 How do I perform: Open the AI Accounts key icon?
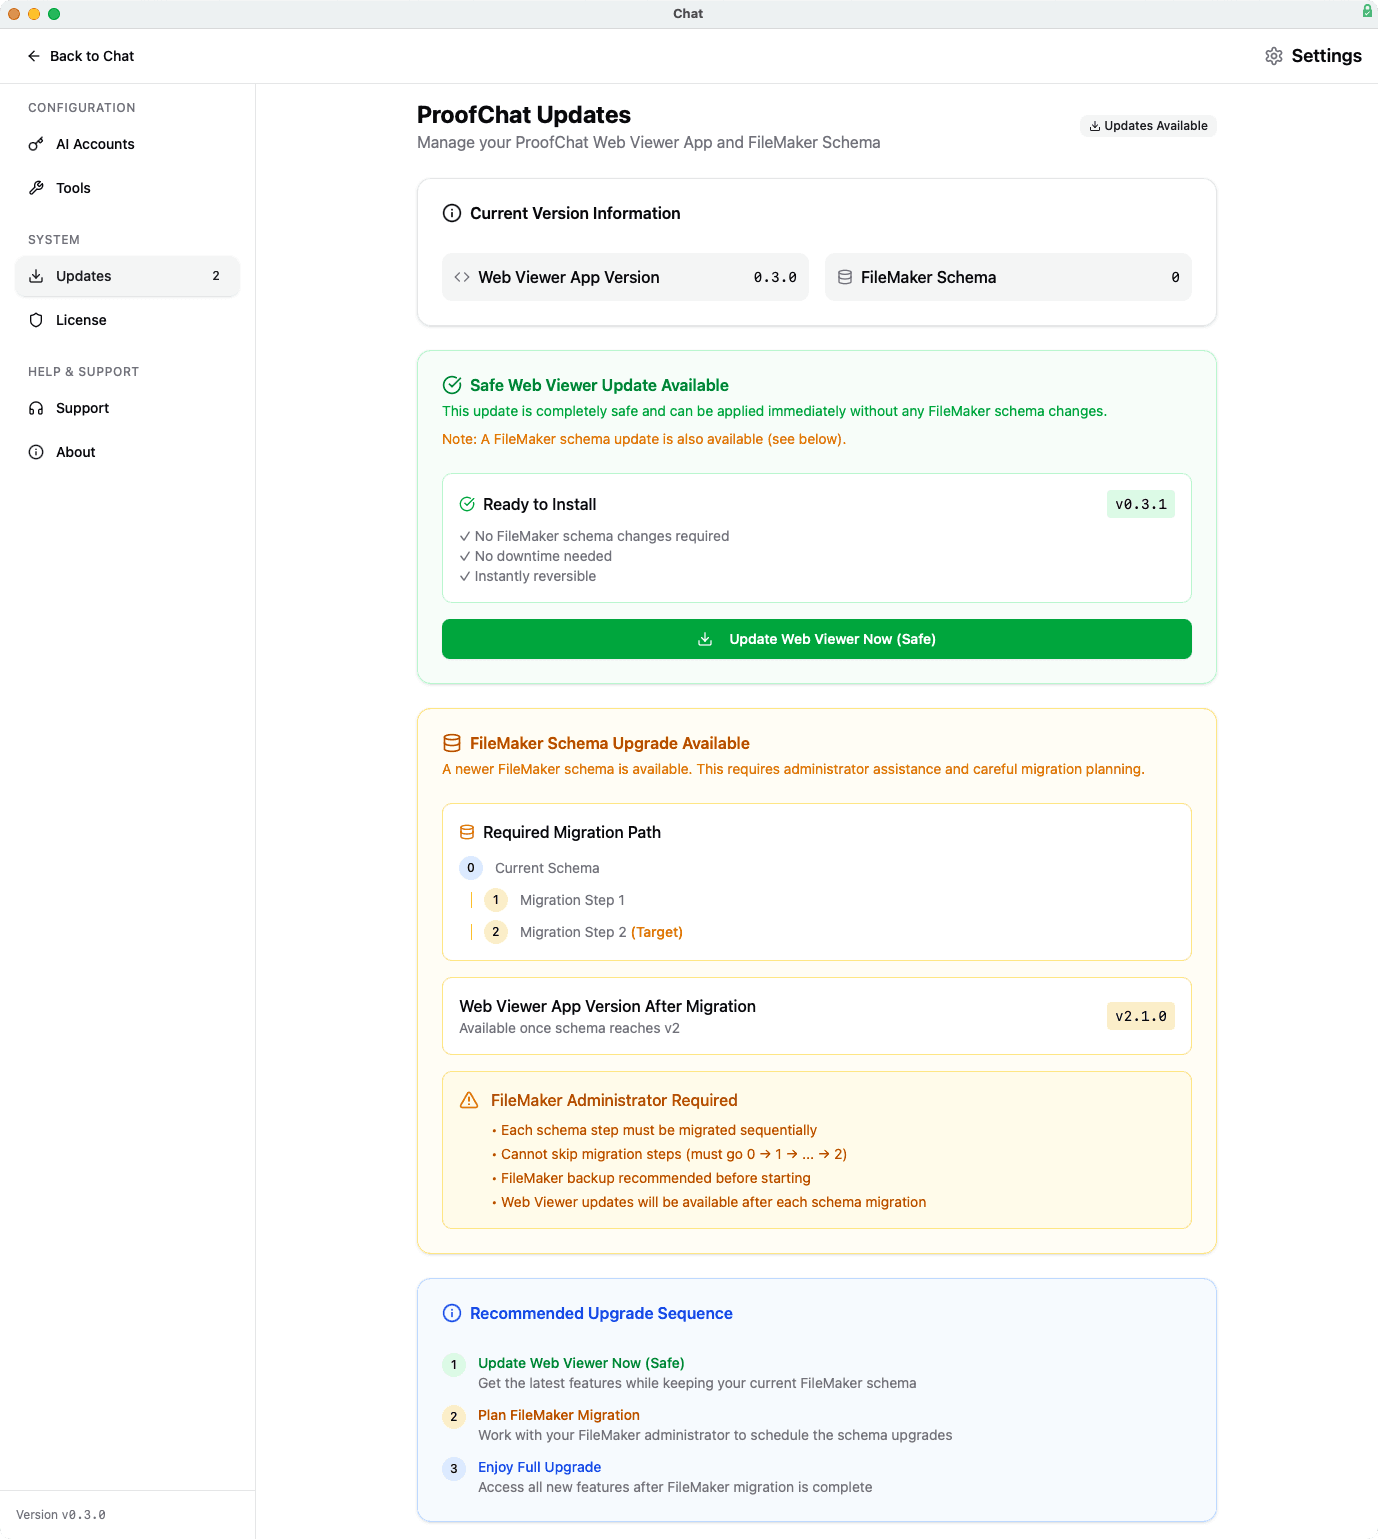click(36, 144)
